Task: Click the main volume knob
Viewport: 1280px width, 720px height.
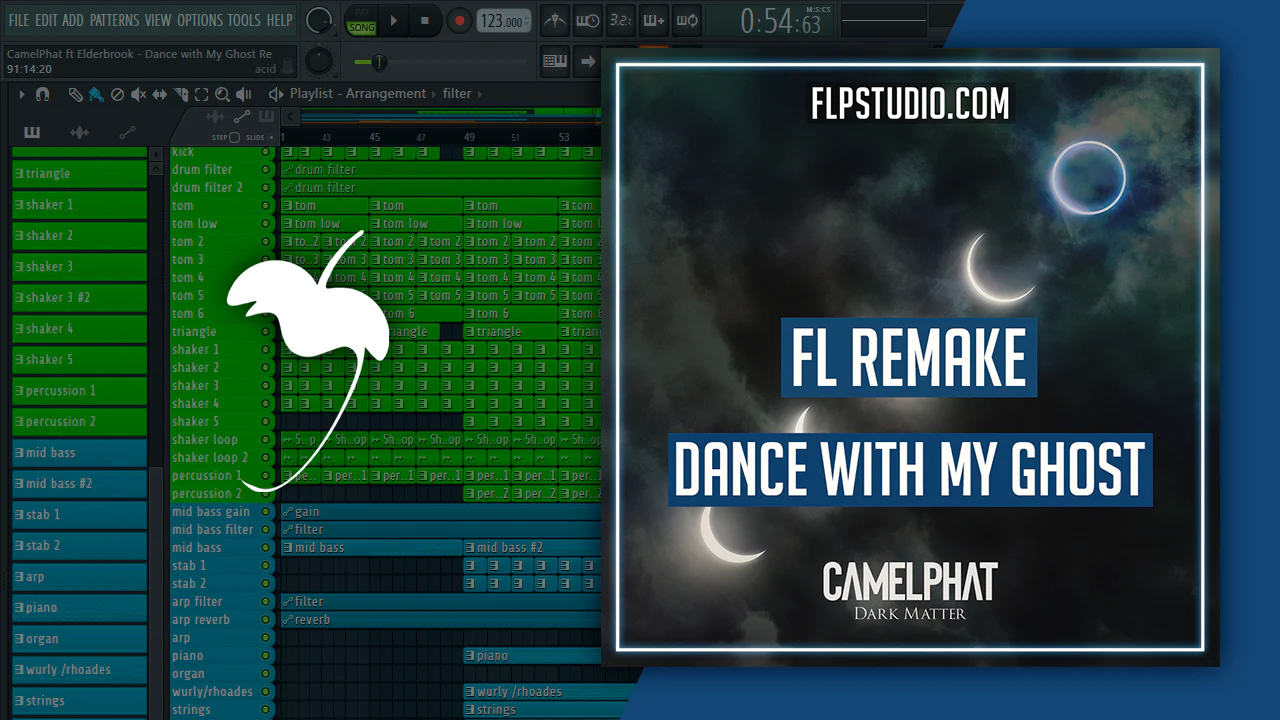Action: 319,20
